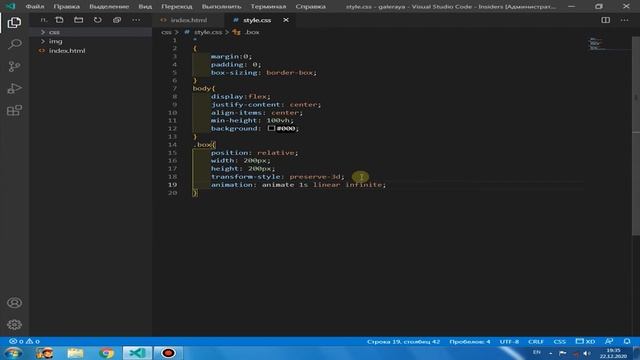Open the Extensions view

click(14, 110)
